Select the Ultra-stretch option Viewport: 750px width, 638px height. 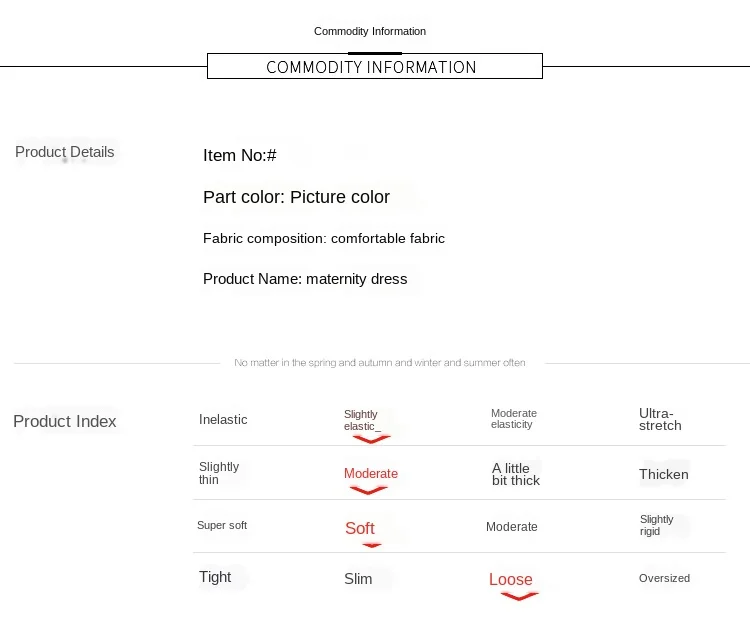660,419
